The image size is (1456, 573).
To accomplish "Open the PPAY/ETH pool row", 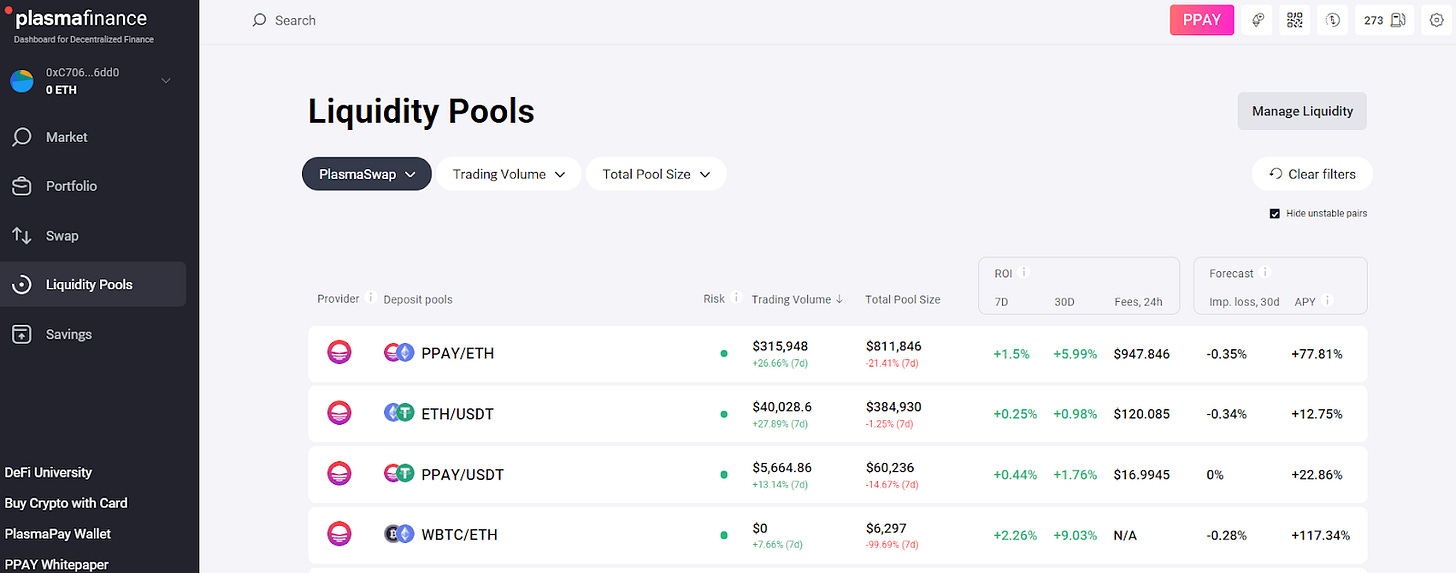I will [838, 354].
